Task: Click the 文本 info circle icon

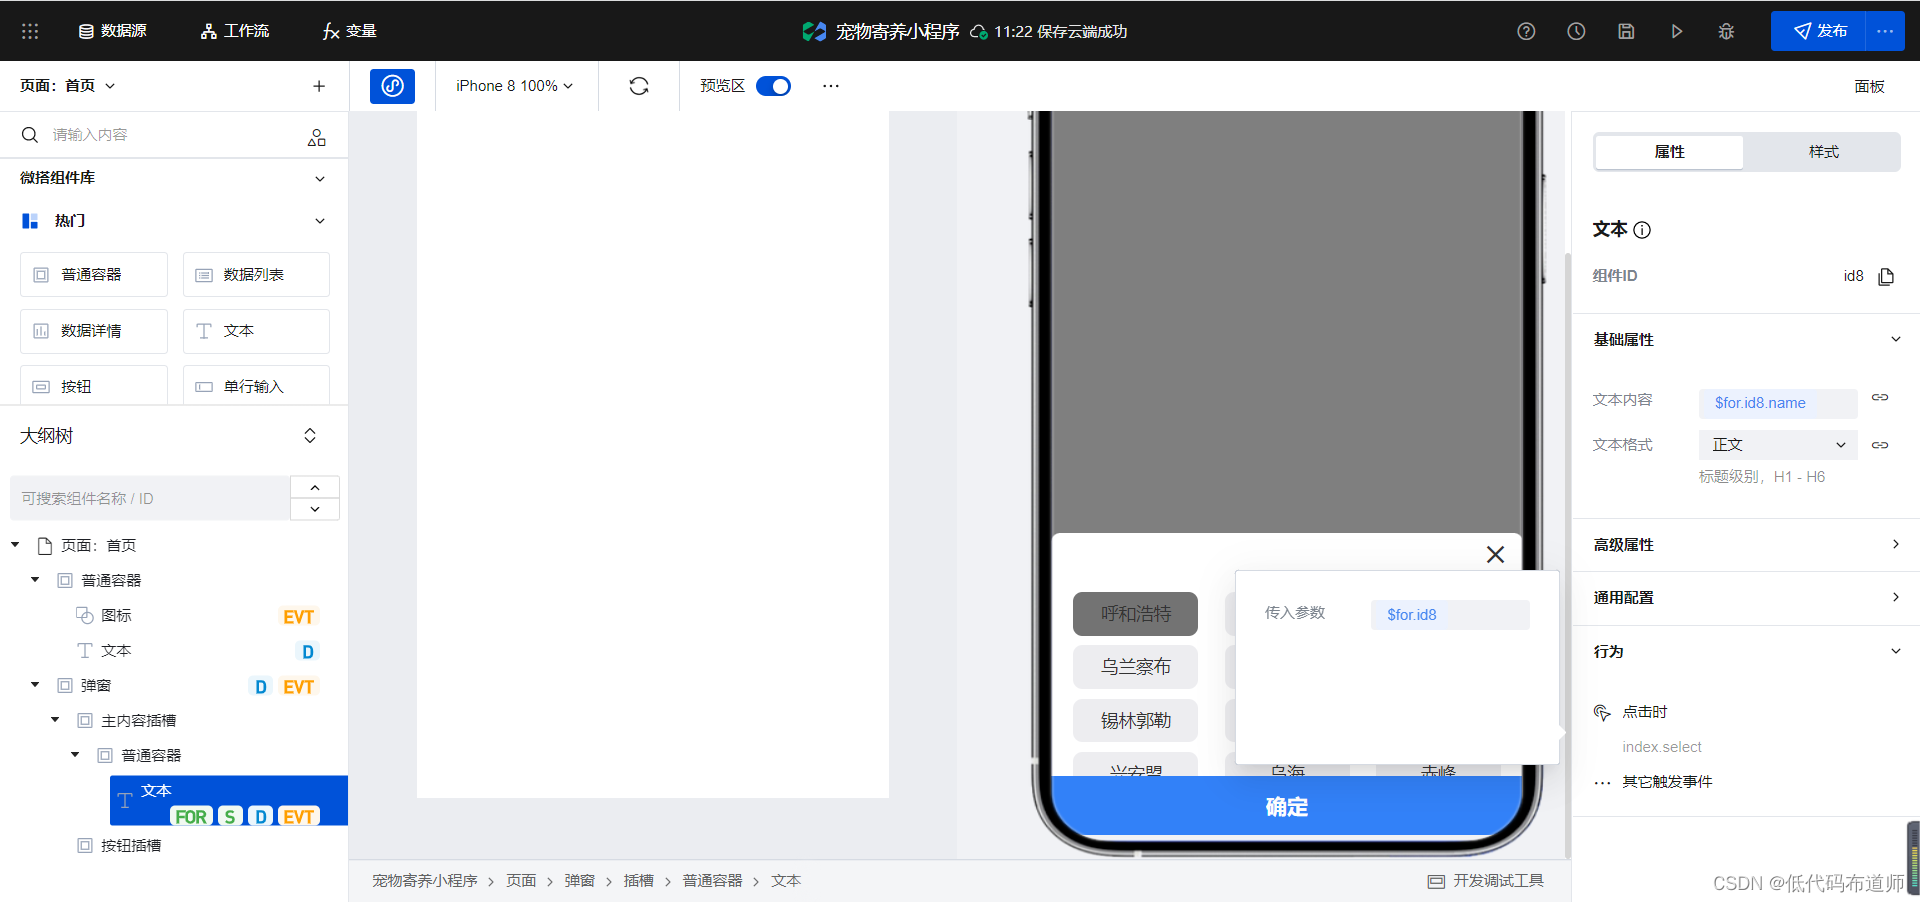Action: (x=1642, y=230)
